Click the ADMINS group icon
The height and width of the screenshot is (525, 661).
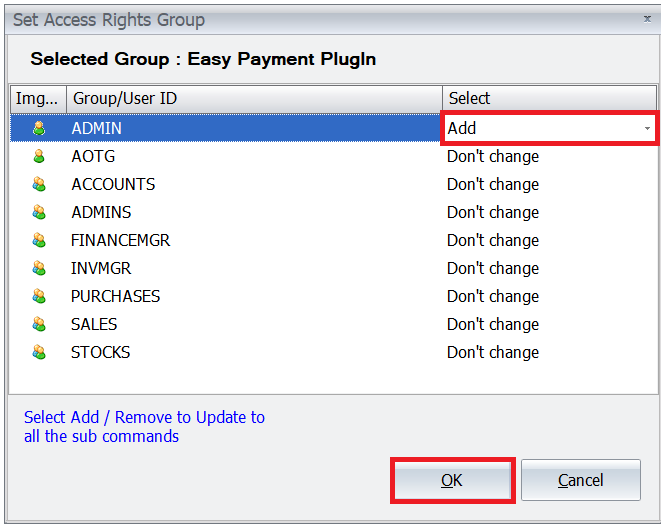point(39,212)
